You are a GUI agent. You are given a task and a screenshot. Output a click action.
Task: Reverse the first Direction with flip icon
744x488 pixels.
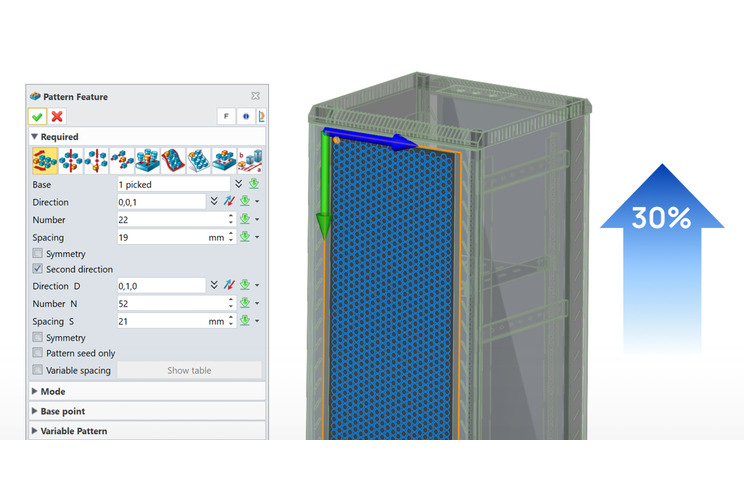[229, 201]
